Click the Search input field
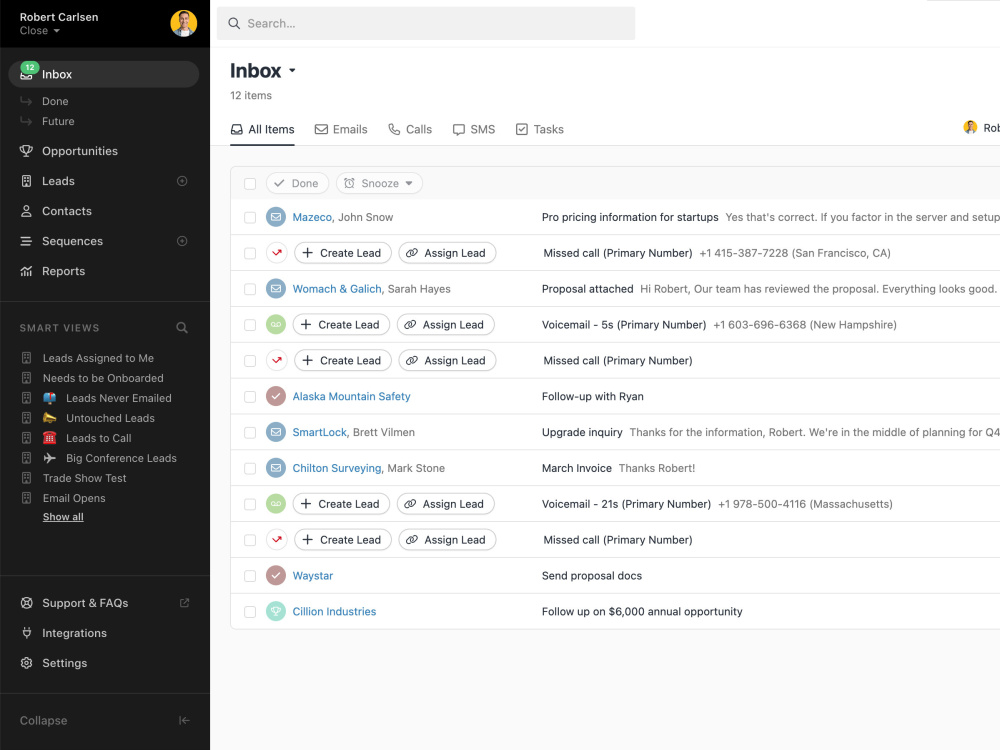The width and height of the screenshot is (1000, 750). point(426,24)
